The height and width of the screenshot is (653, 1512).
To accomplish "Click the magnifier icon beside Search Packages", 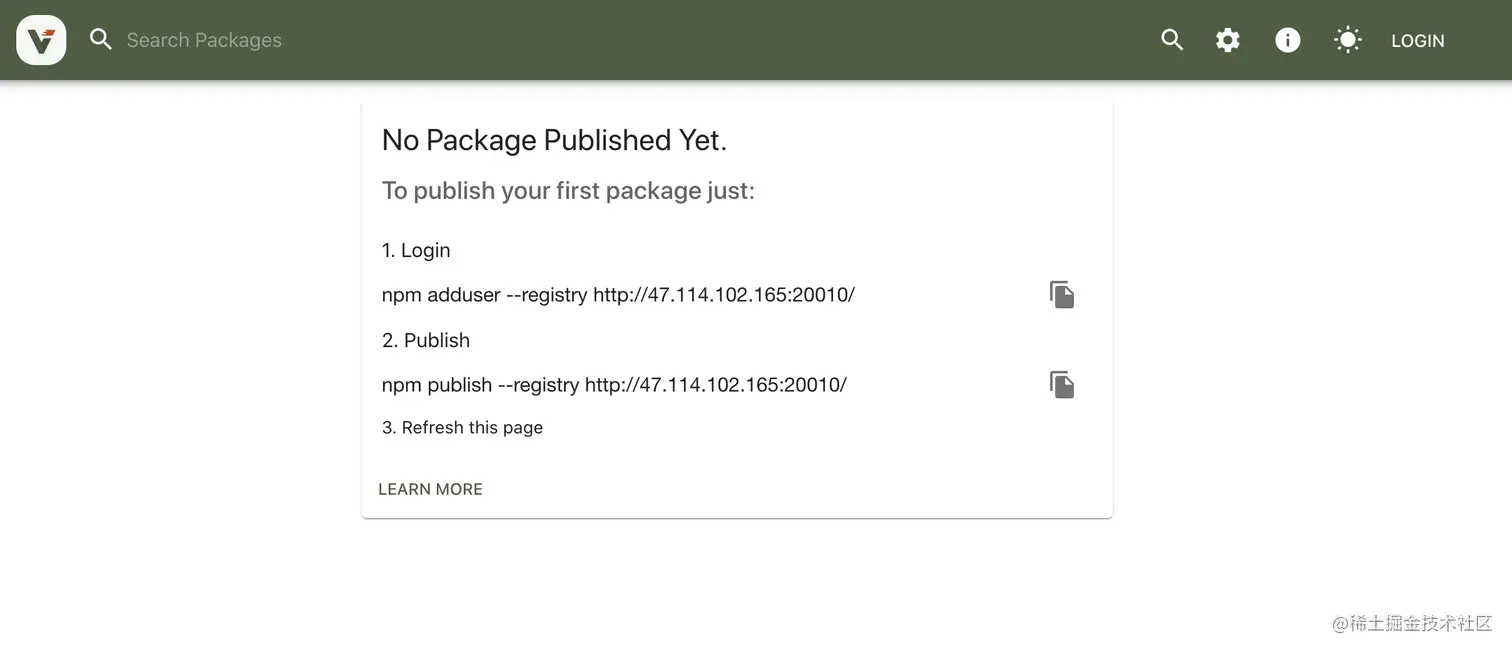I will coord(101,40).
